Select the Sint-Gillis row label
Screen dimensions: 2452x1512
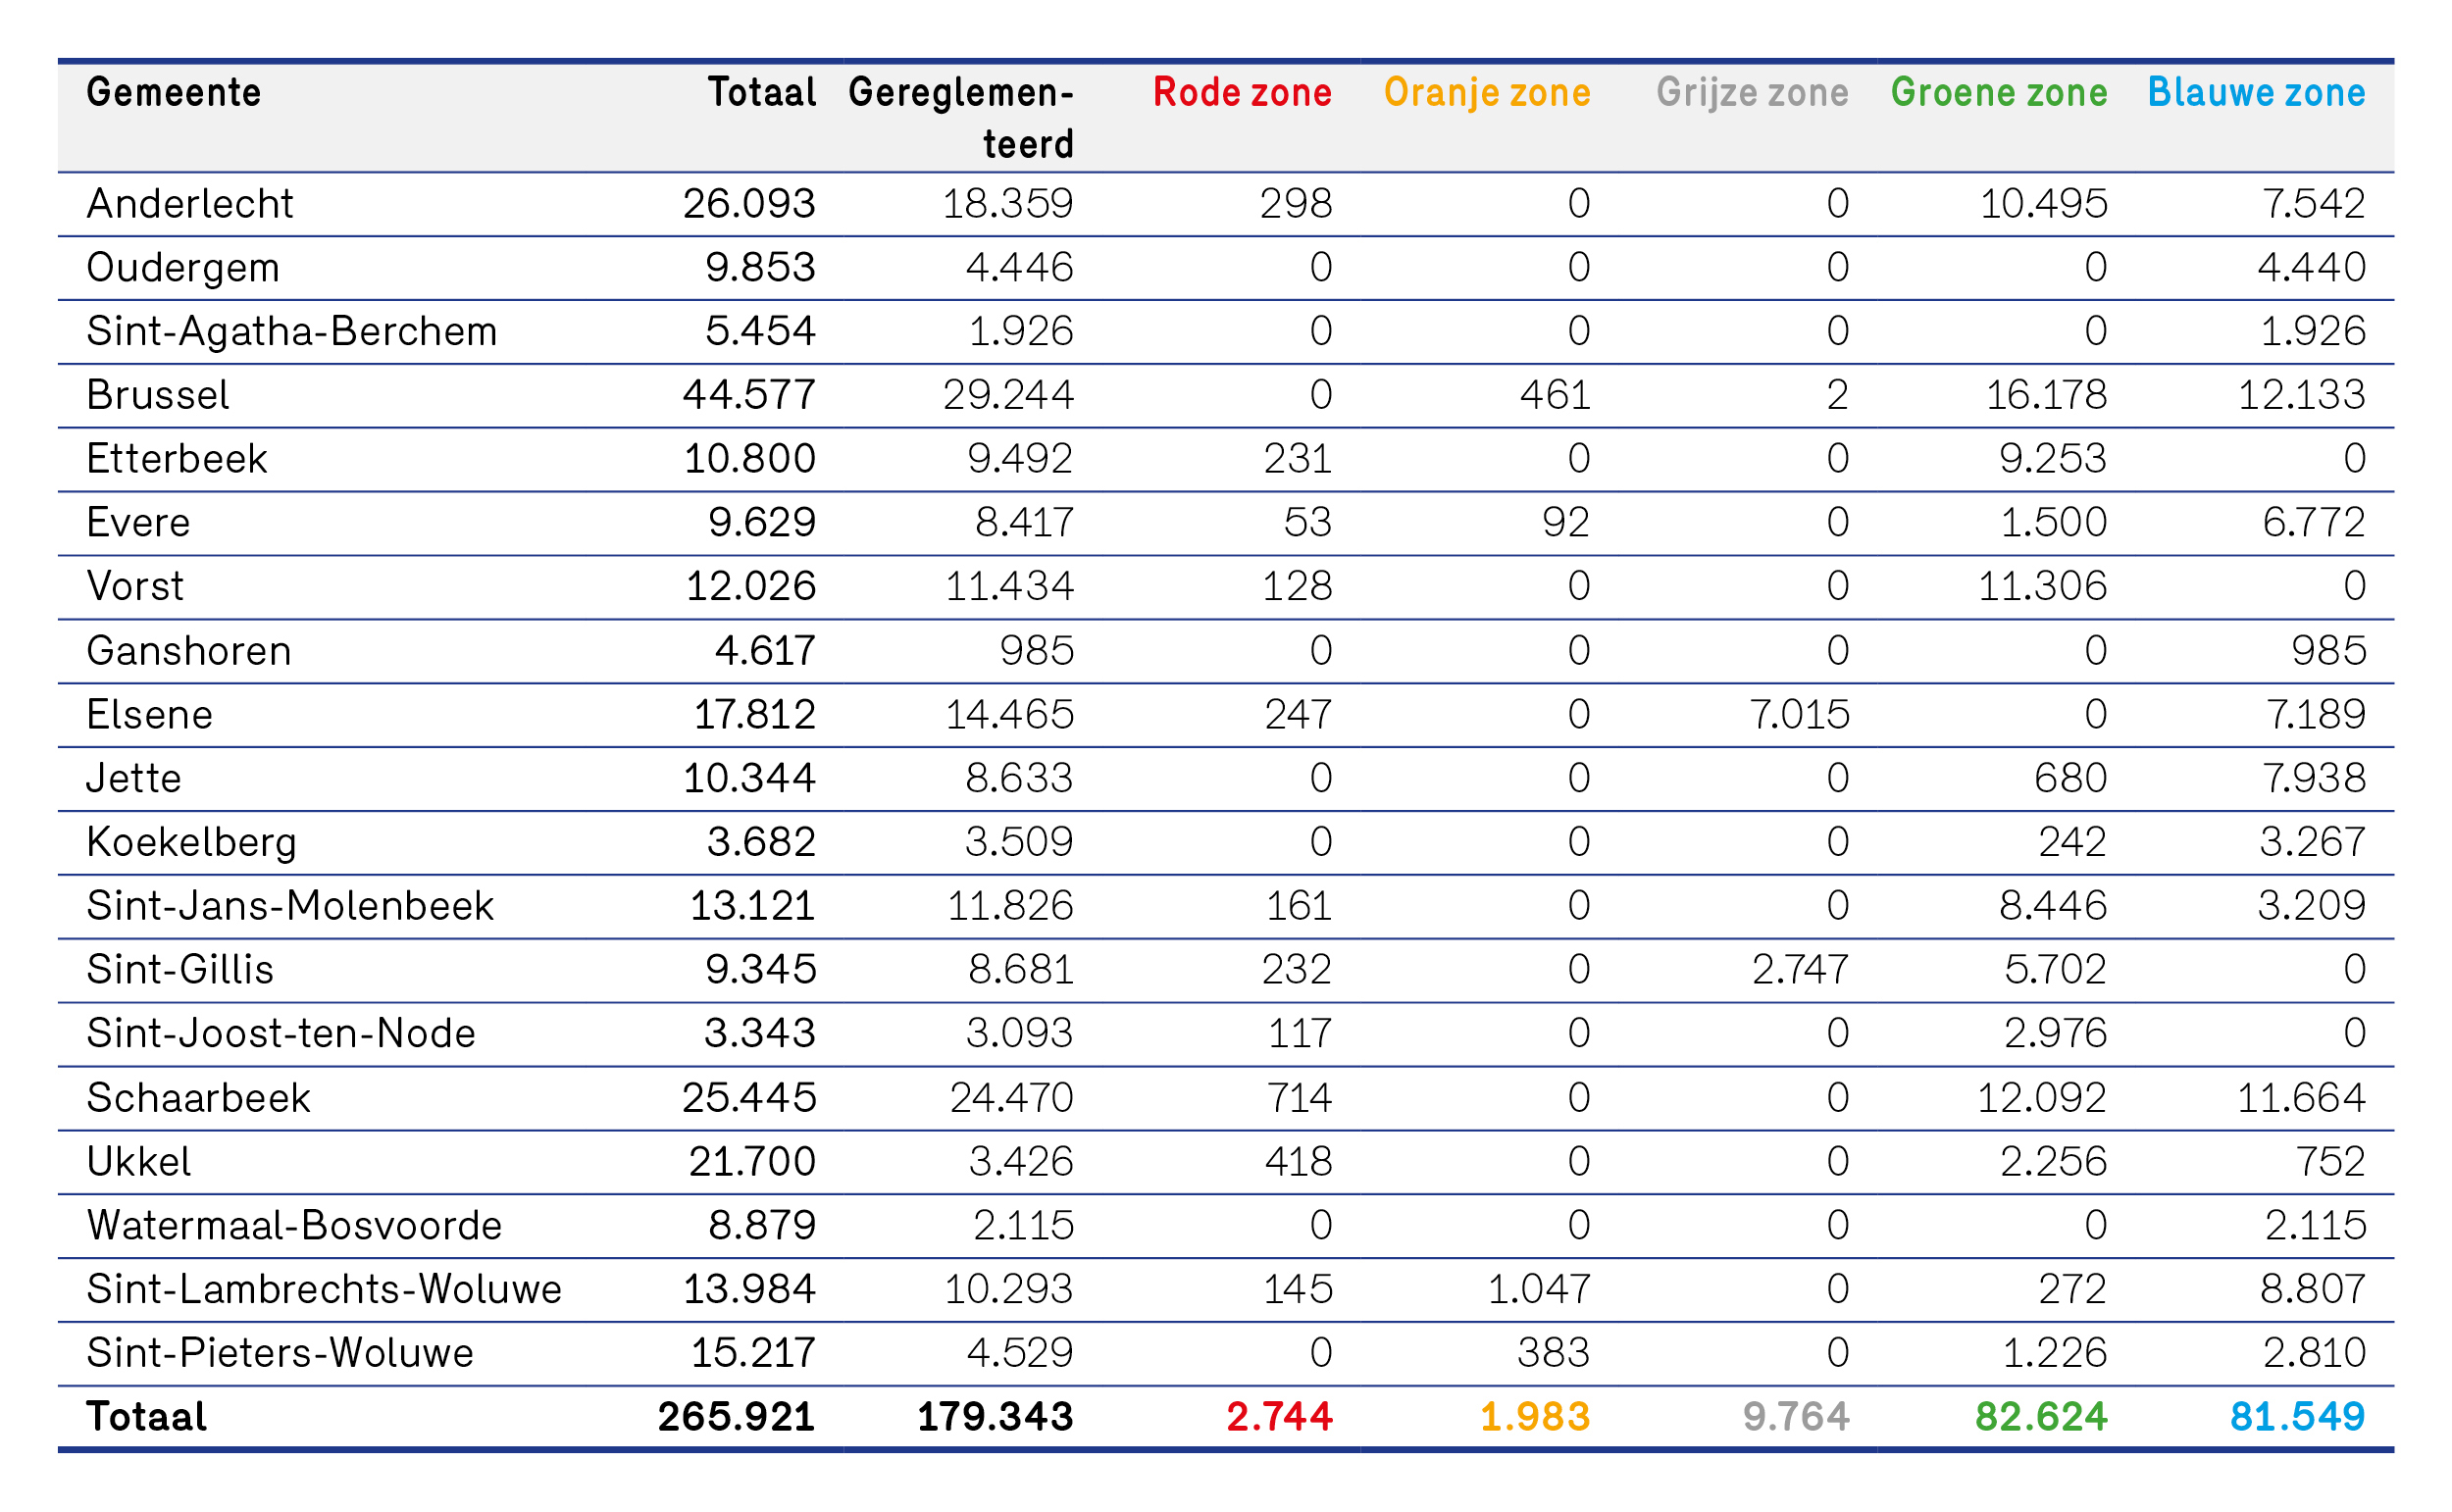coord(180,970)
